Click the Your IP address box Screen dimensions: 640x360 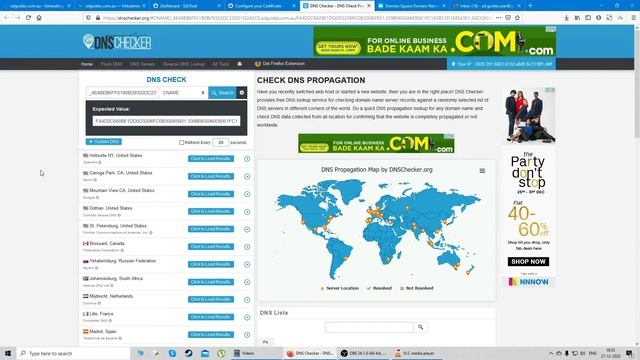click(x=501, y=64)
